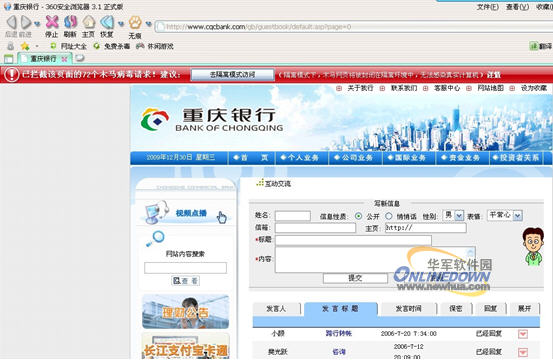Open the 理财公告 banner

[x=186, y=312]
